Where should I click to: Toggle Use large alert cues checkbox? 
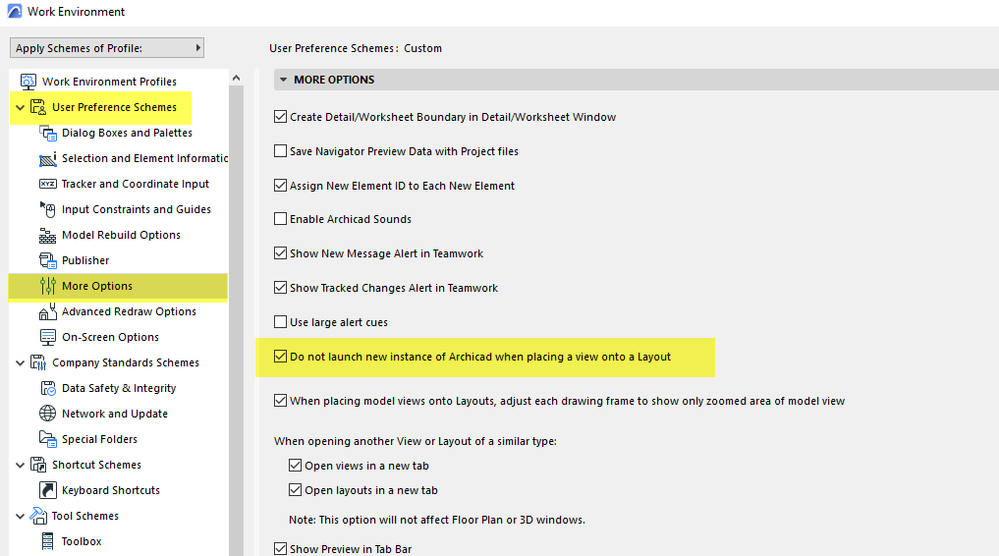281,322
